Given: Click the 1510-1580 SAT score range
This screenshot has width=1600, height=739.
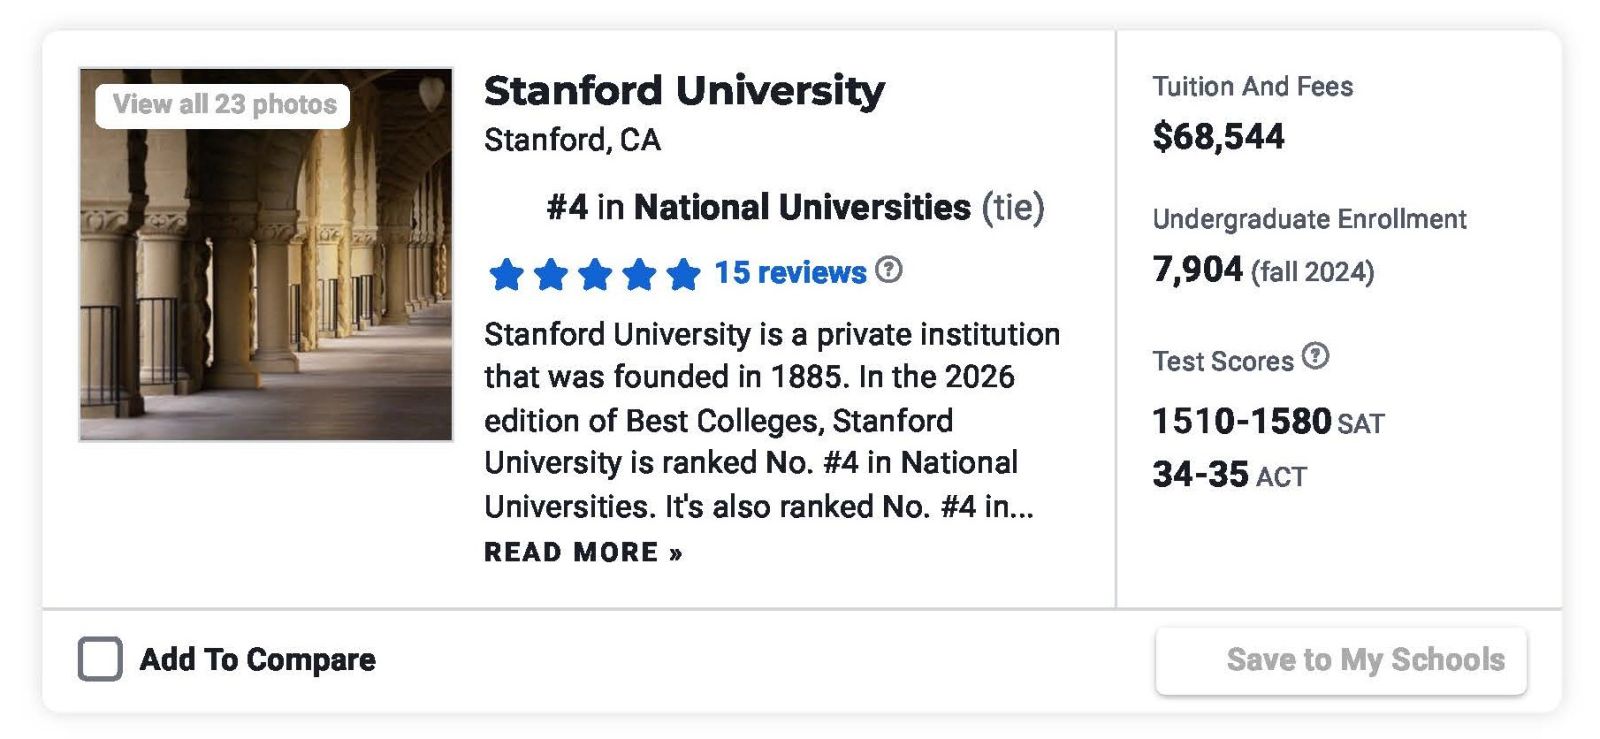Looking at the screenshot, I should tap(1241, 422).
